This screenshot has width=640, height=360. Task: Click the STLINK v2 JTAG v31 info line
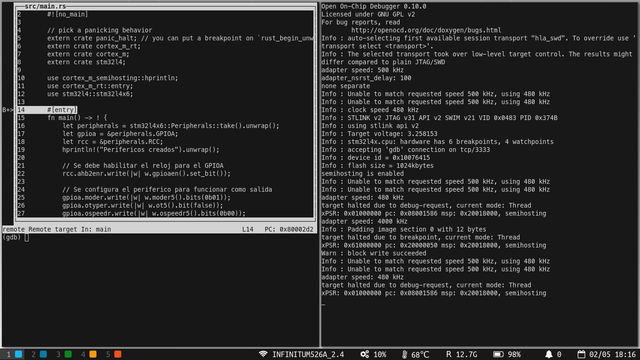439,118
